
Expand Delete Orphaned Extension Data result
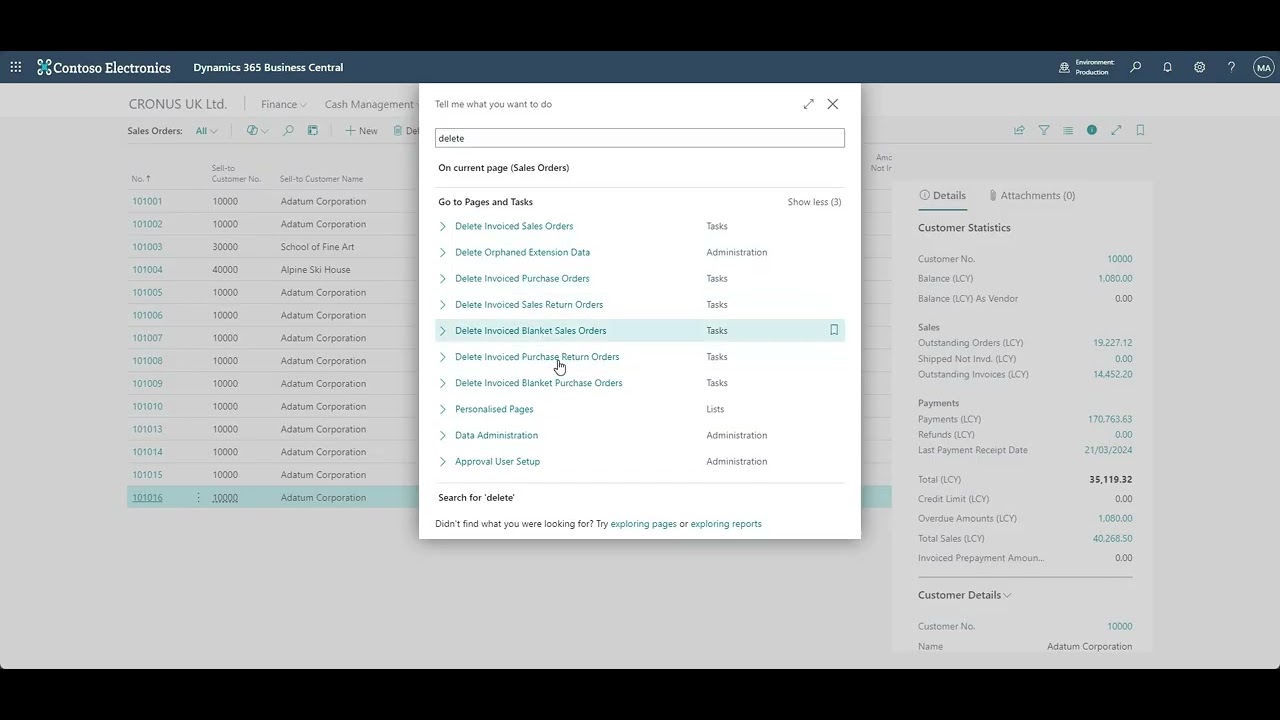443,252
